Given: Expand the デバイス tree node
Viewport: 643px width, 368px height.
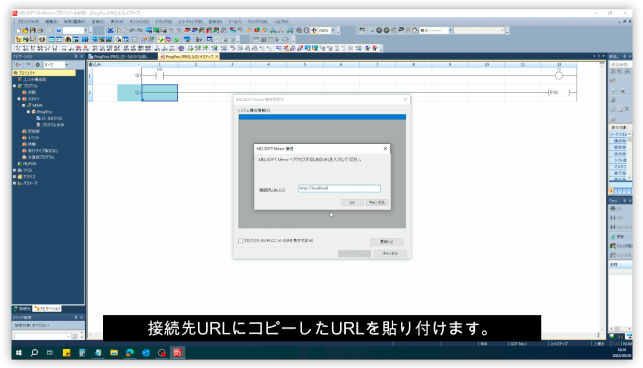Looking at the screenshot, I should point(14,176).
